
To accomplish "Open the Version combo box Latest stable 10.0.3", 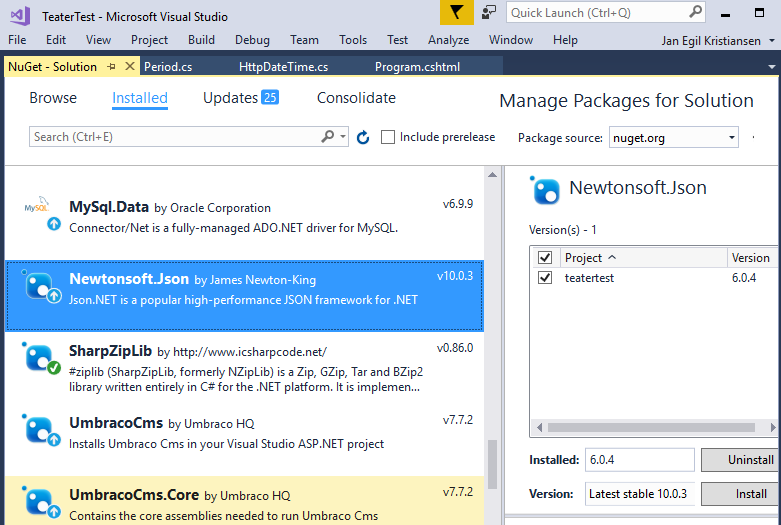I will [640, 494].
